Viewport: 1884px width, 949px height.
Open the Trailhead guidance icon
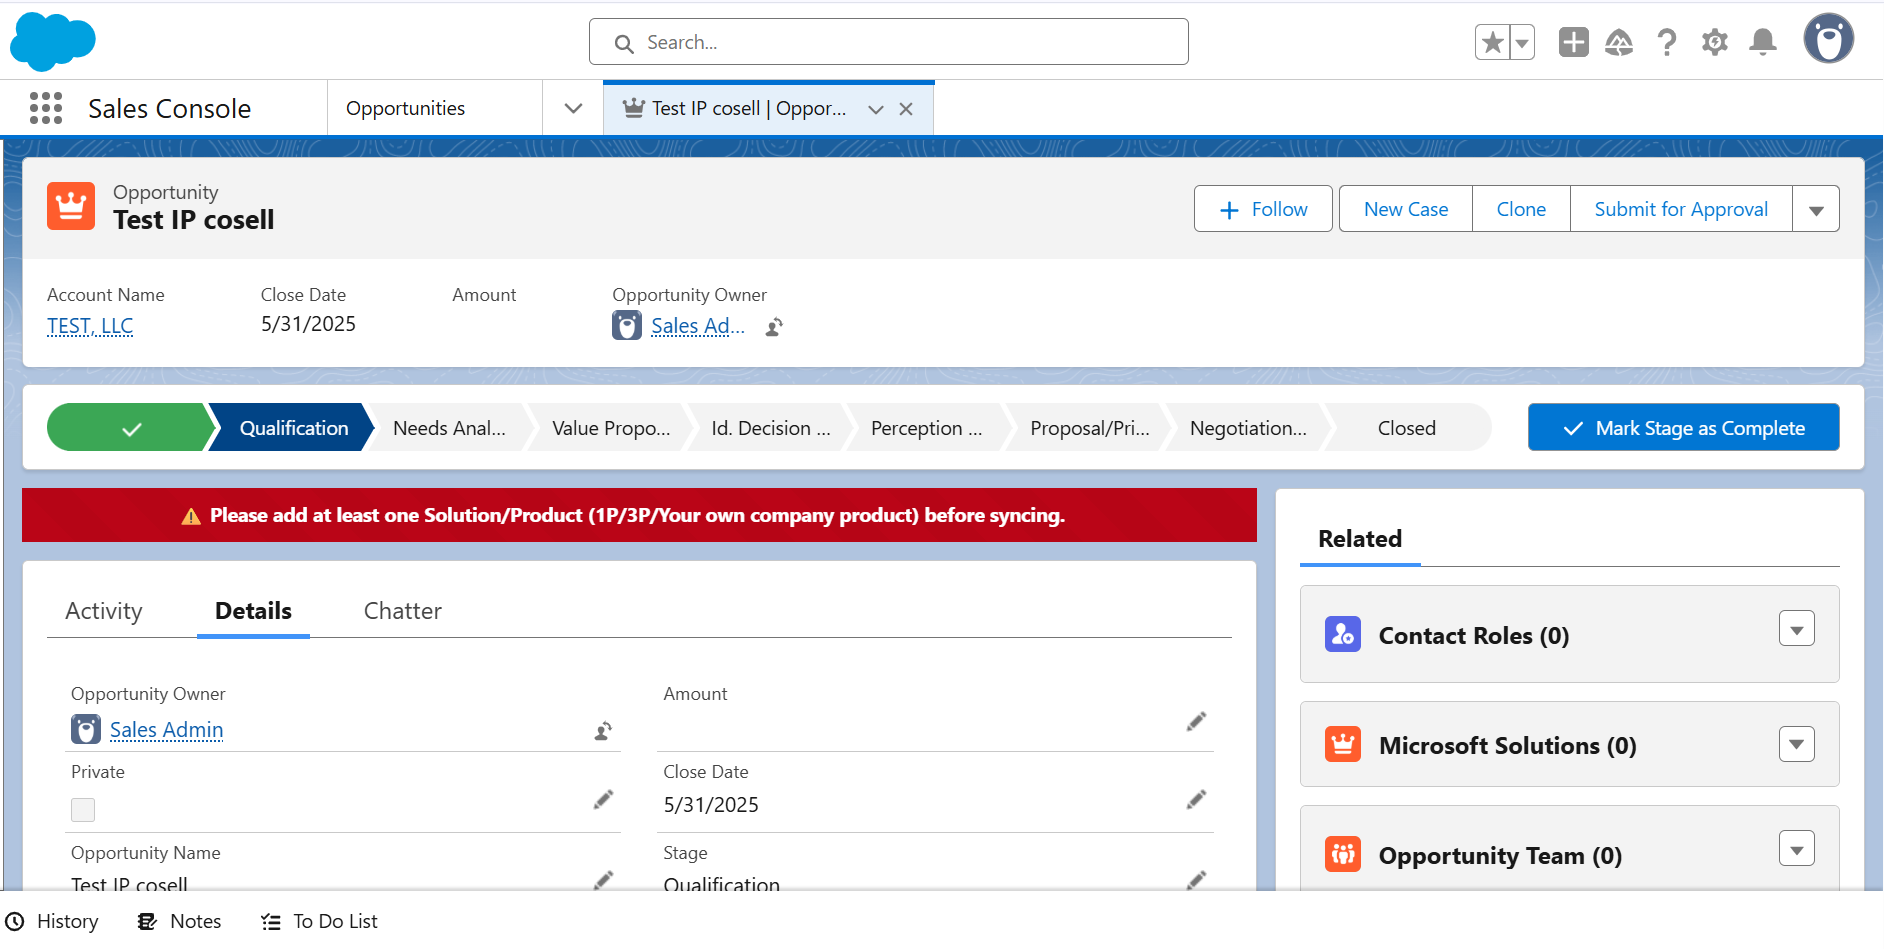click(1619, 42)
